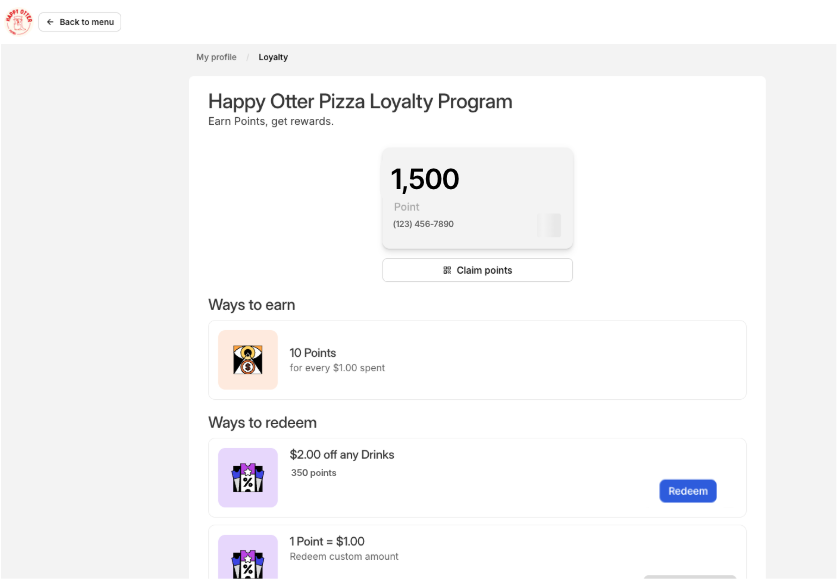The image size is (837, 582).
Task: Click the Happy Otter Pizza logo
Action: tap(19, 21)
